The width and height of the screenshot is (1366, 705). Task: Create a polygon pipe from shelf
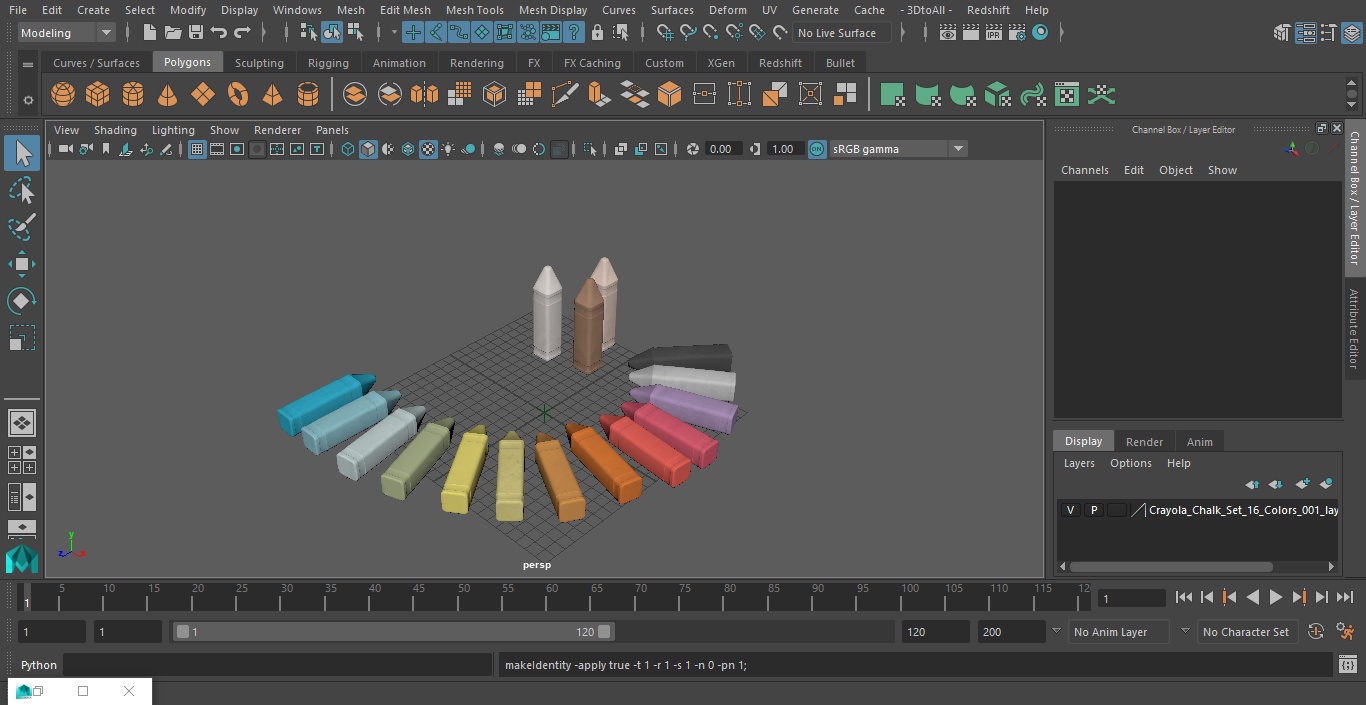308,95
